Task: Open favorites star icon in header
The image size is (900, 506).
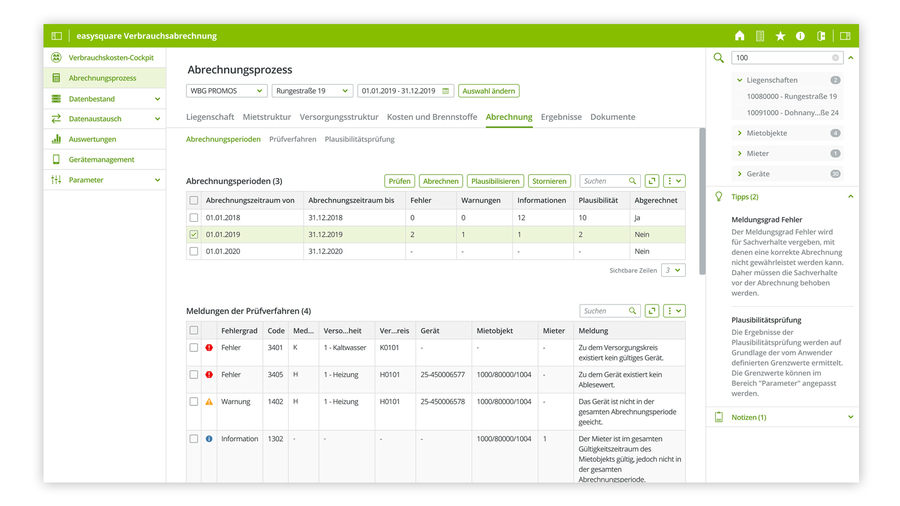Action: pos(780,36)
